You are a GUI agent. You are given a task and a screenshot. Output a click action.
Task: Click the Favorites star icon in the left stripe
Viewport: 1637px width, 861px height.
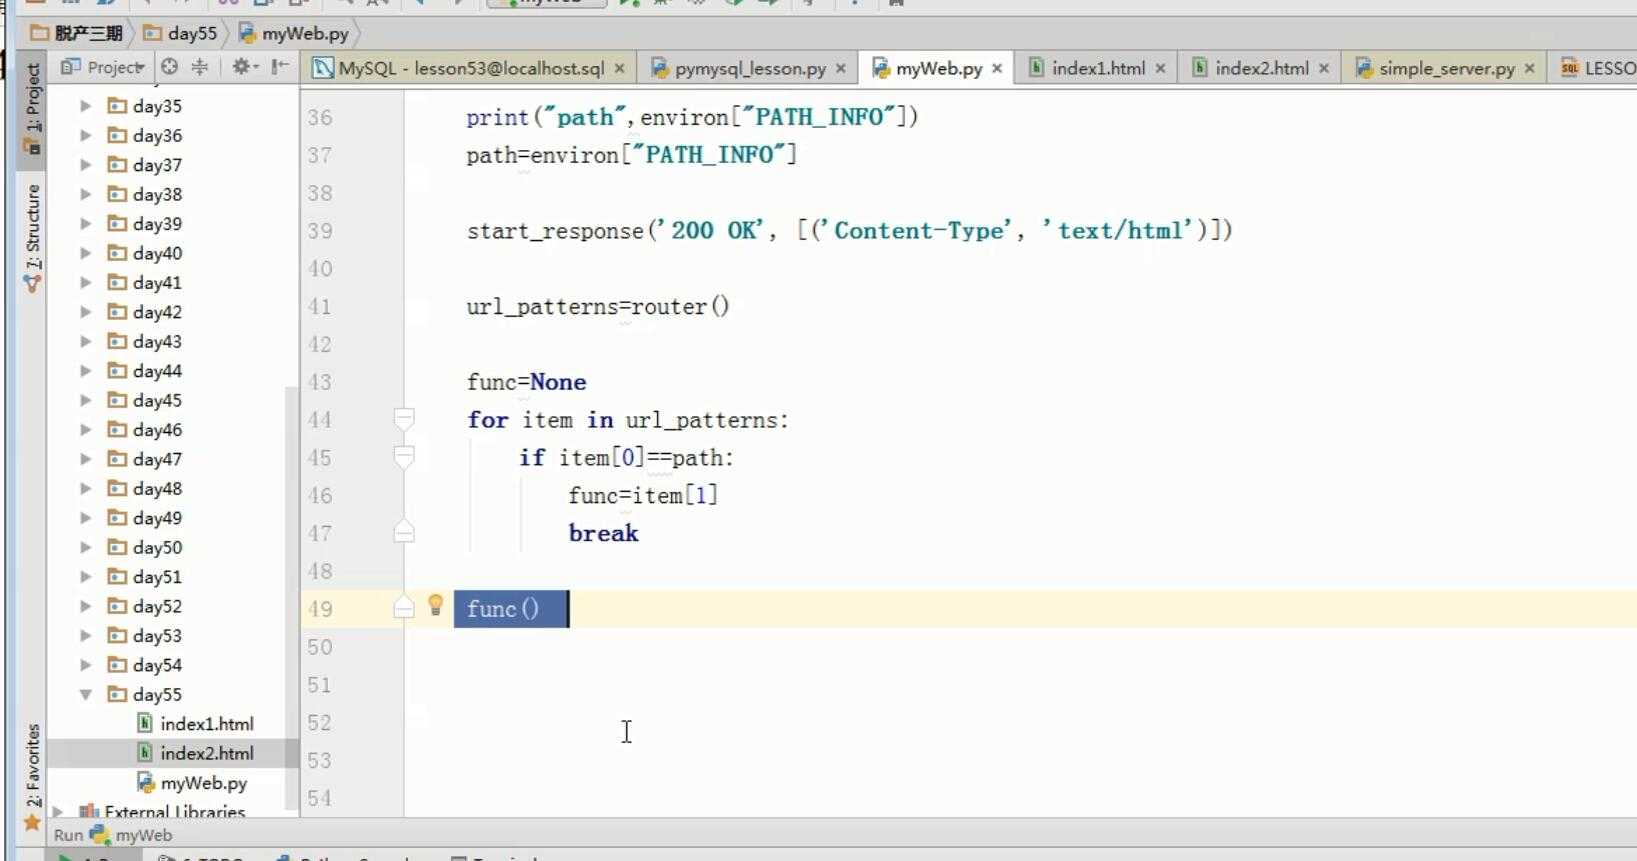[x=32, y=823]
